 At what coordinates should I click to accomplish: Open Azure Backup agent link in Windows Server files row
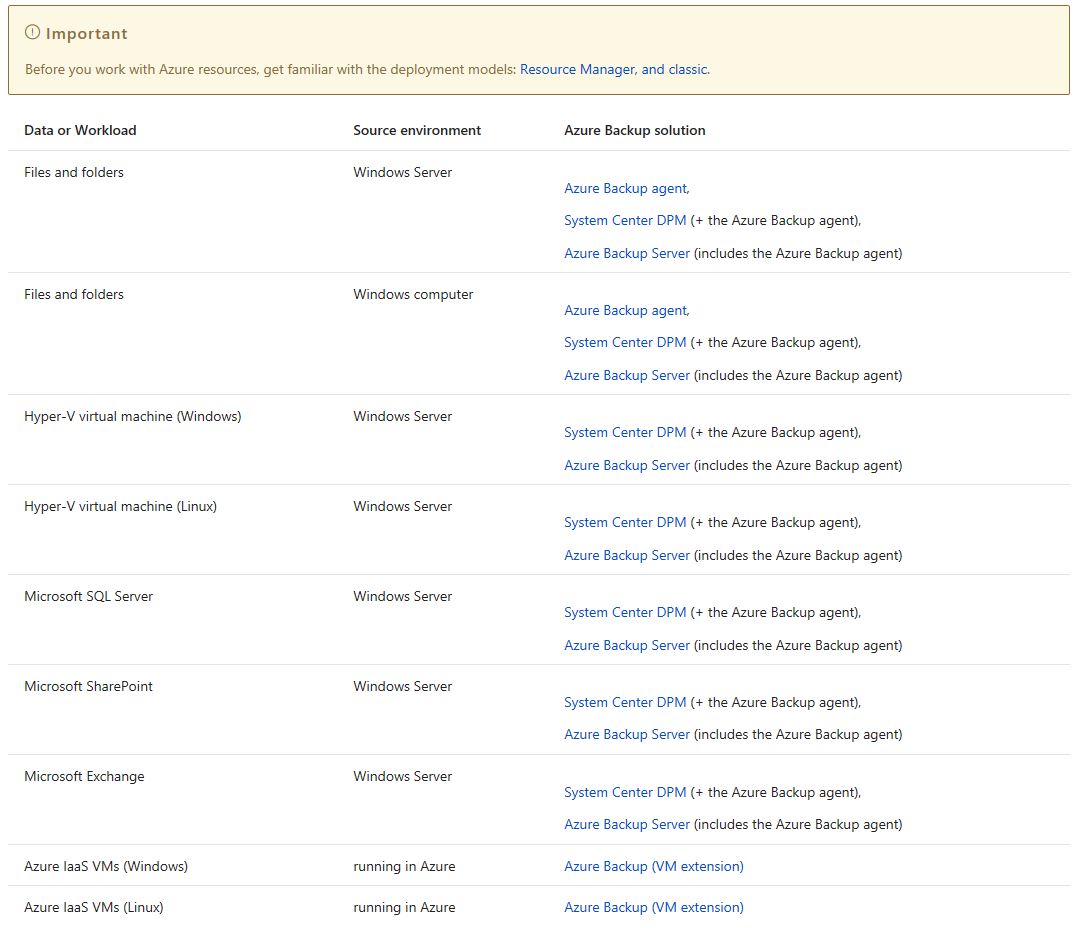[x=626, y=188]
